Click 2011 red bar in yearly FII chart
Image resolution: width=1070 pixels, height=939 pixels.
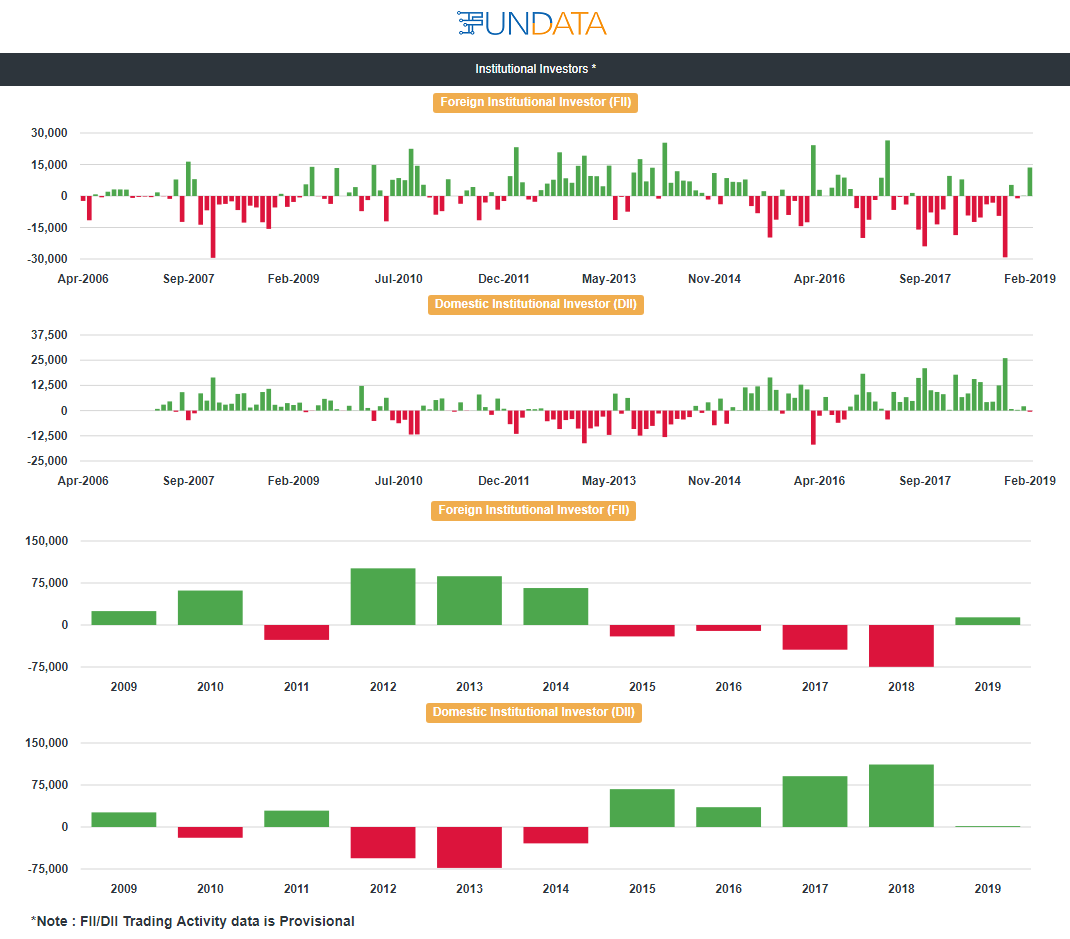point(296,633)
